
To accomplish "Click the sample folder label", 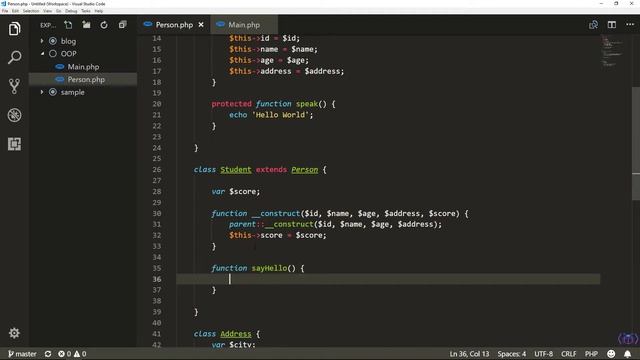I will tap(73, 92).
